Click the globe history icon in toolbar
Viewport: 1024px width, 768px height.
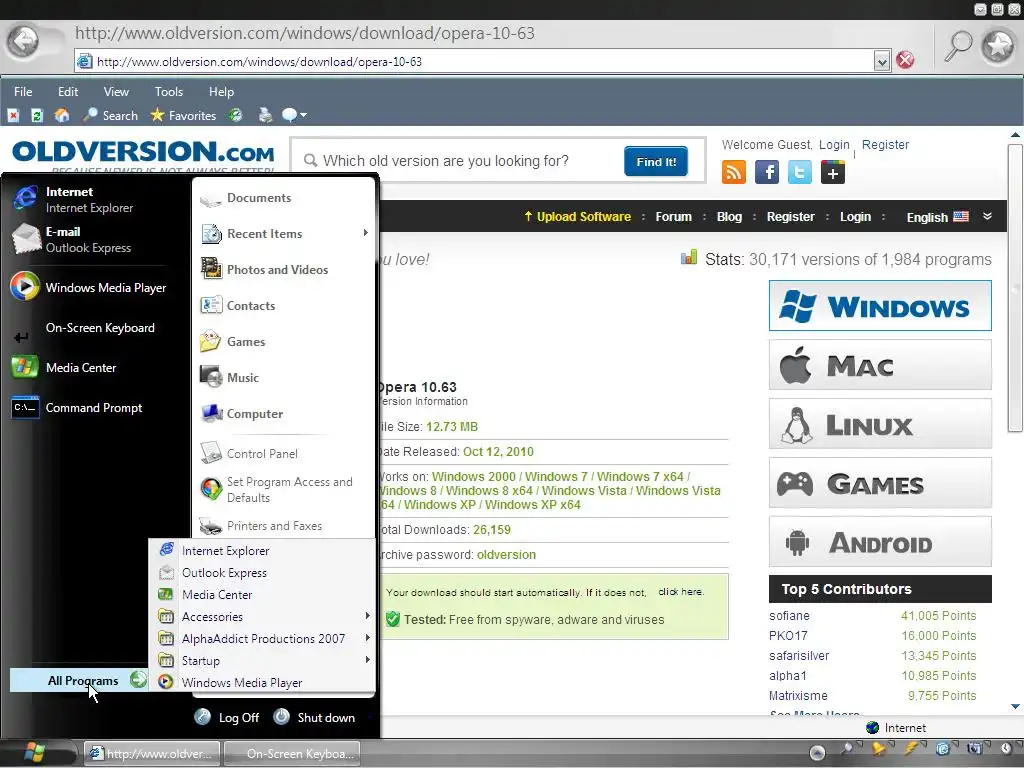236,116
